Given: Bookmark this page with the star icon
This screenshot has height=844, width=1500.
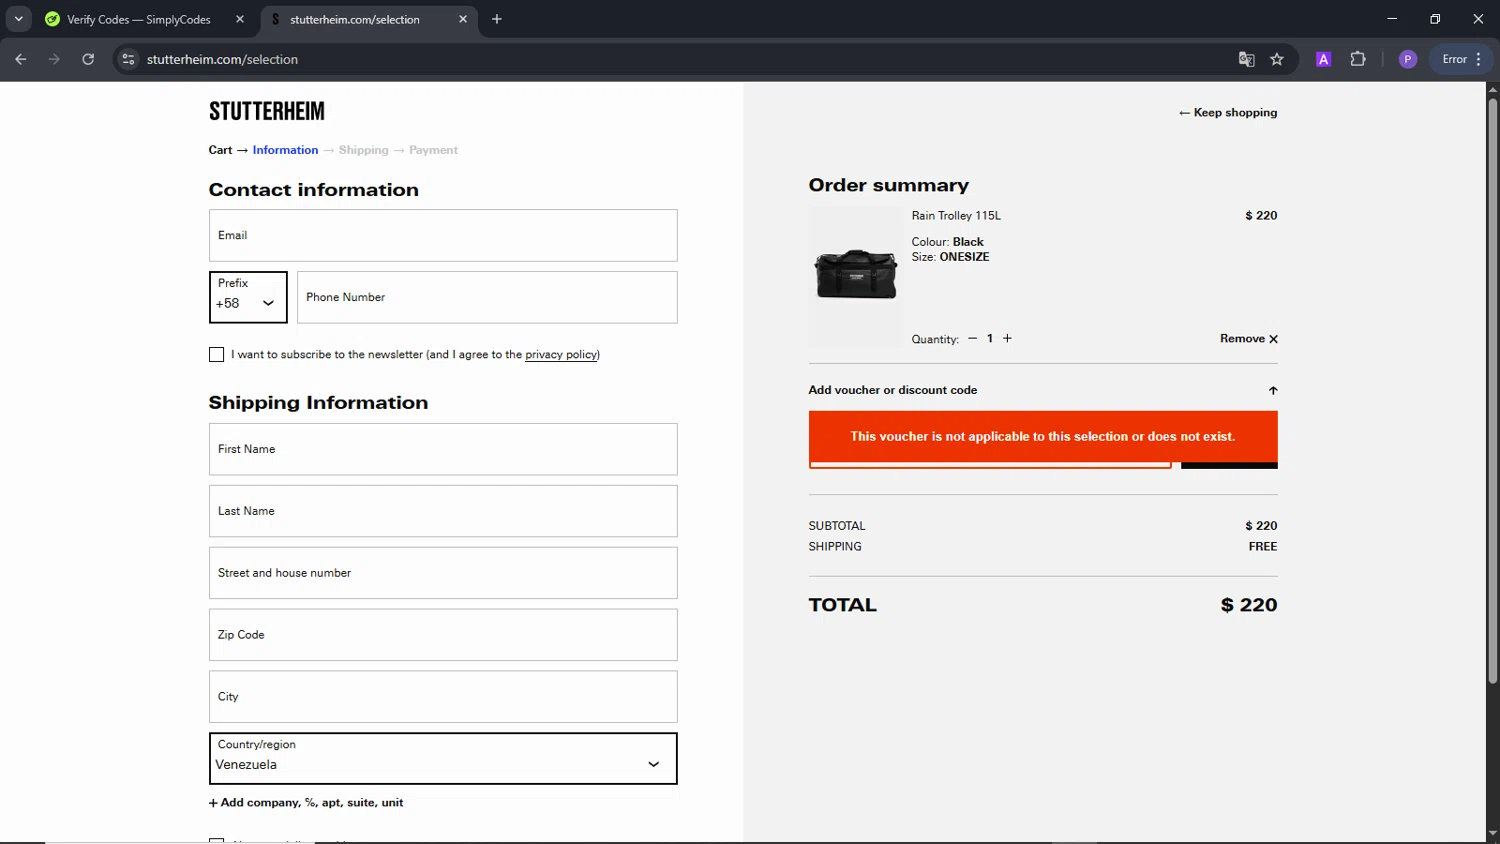Looking at the screenshot, I should click(x=1277, y=59).
